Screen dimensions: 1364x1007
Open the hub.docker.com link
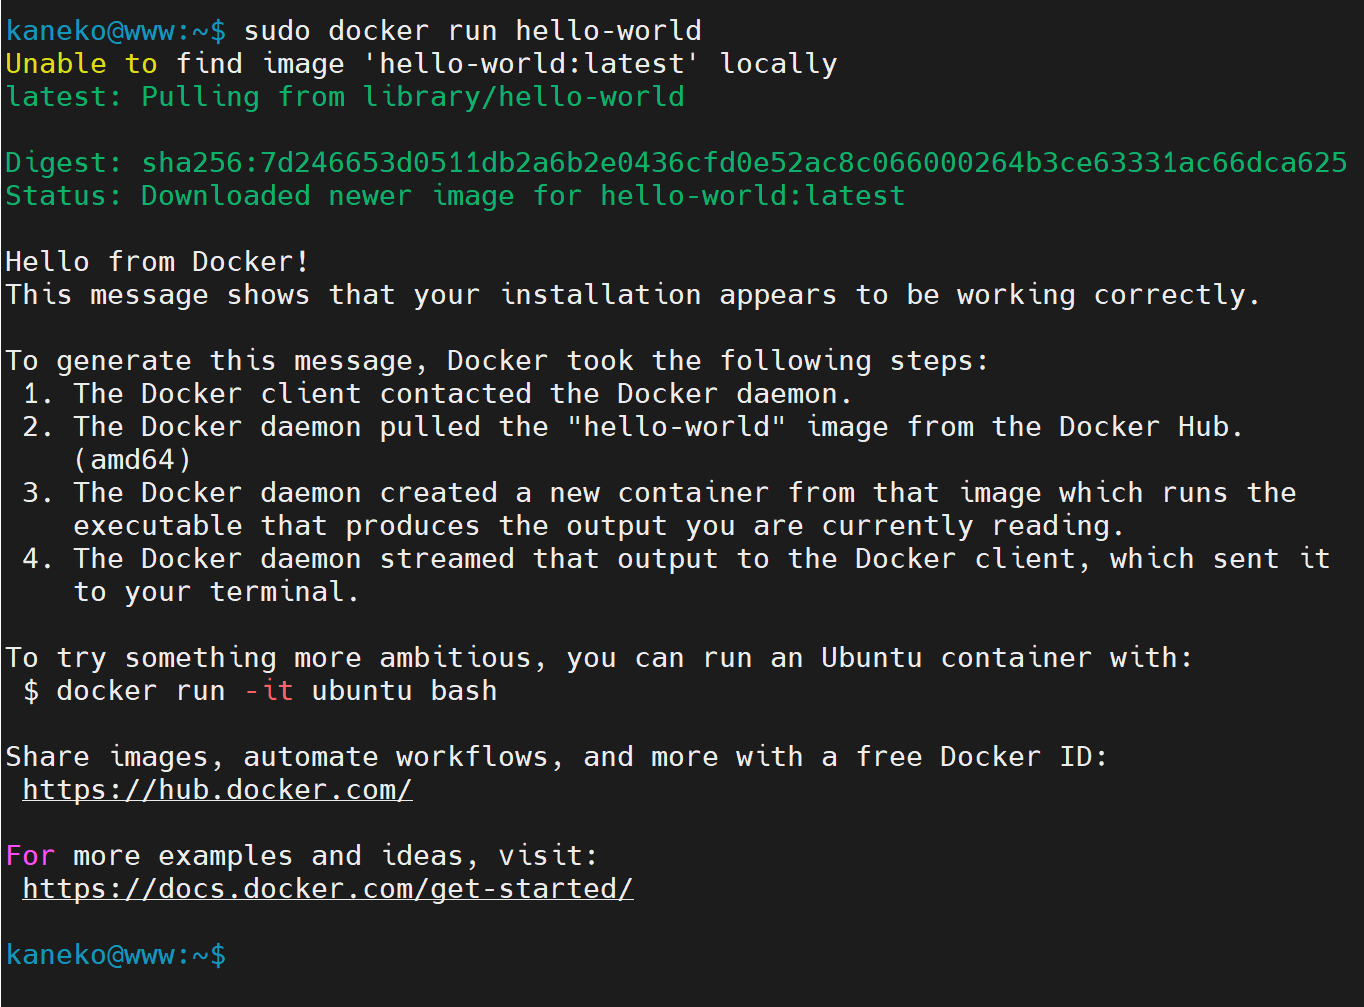[217, 790]
